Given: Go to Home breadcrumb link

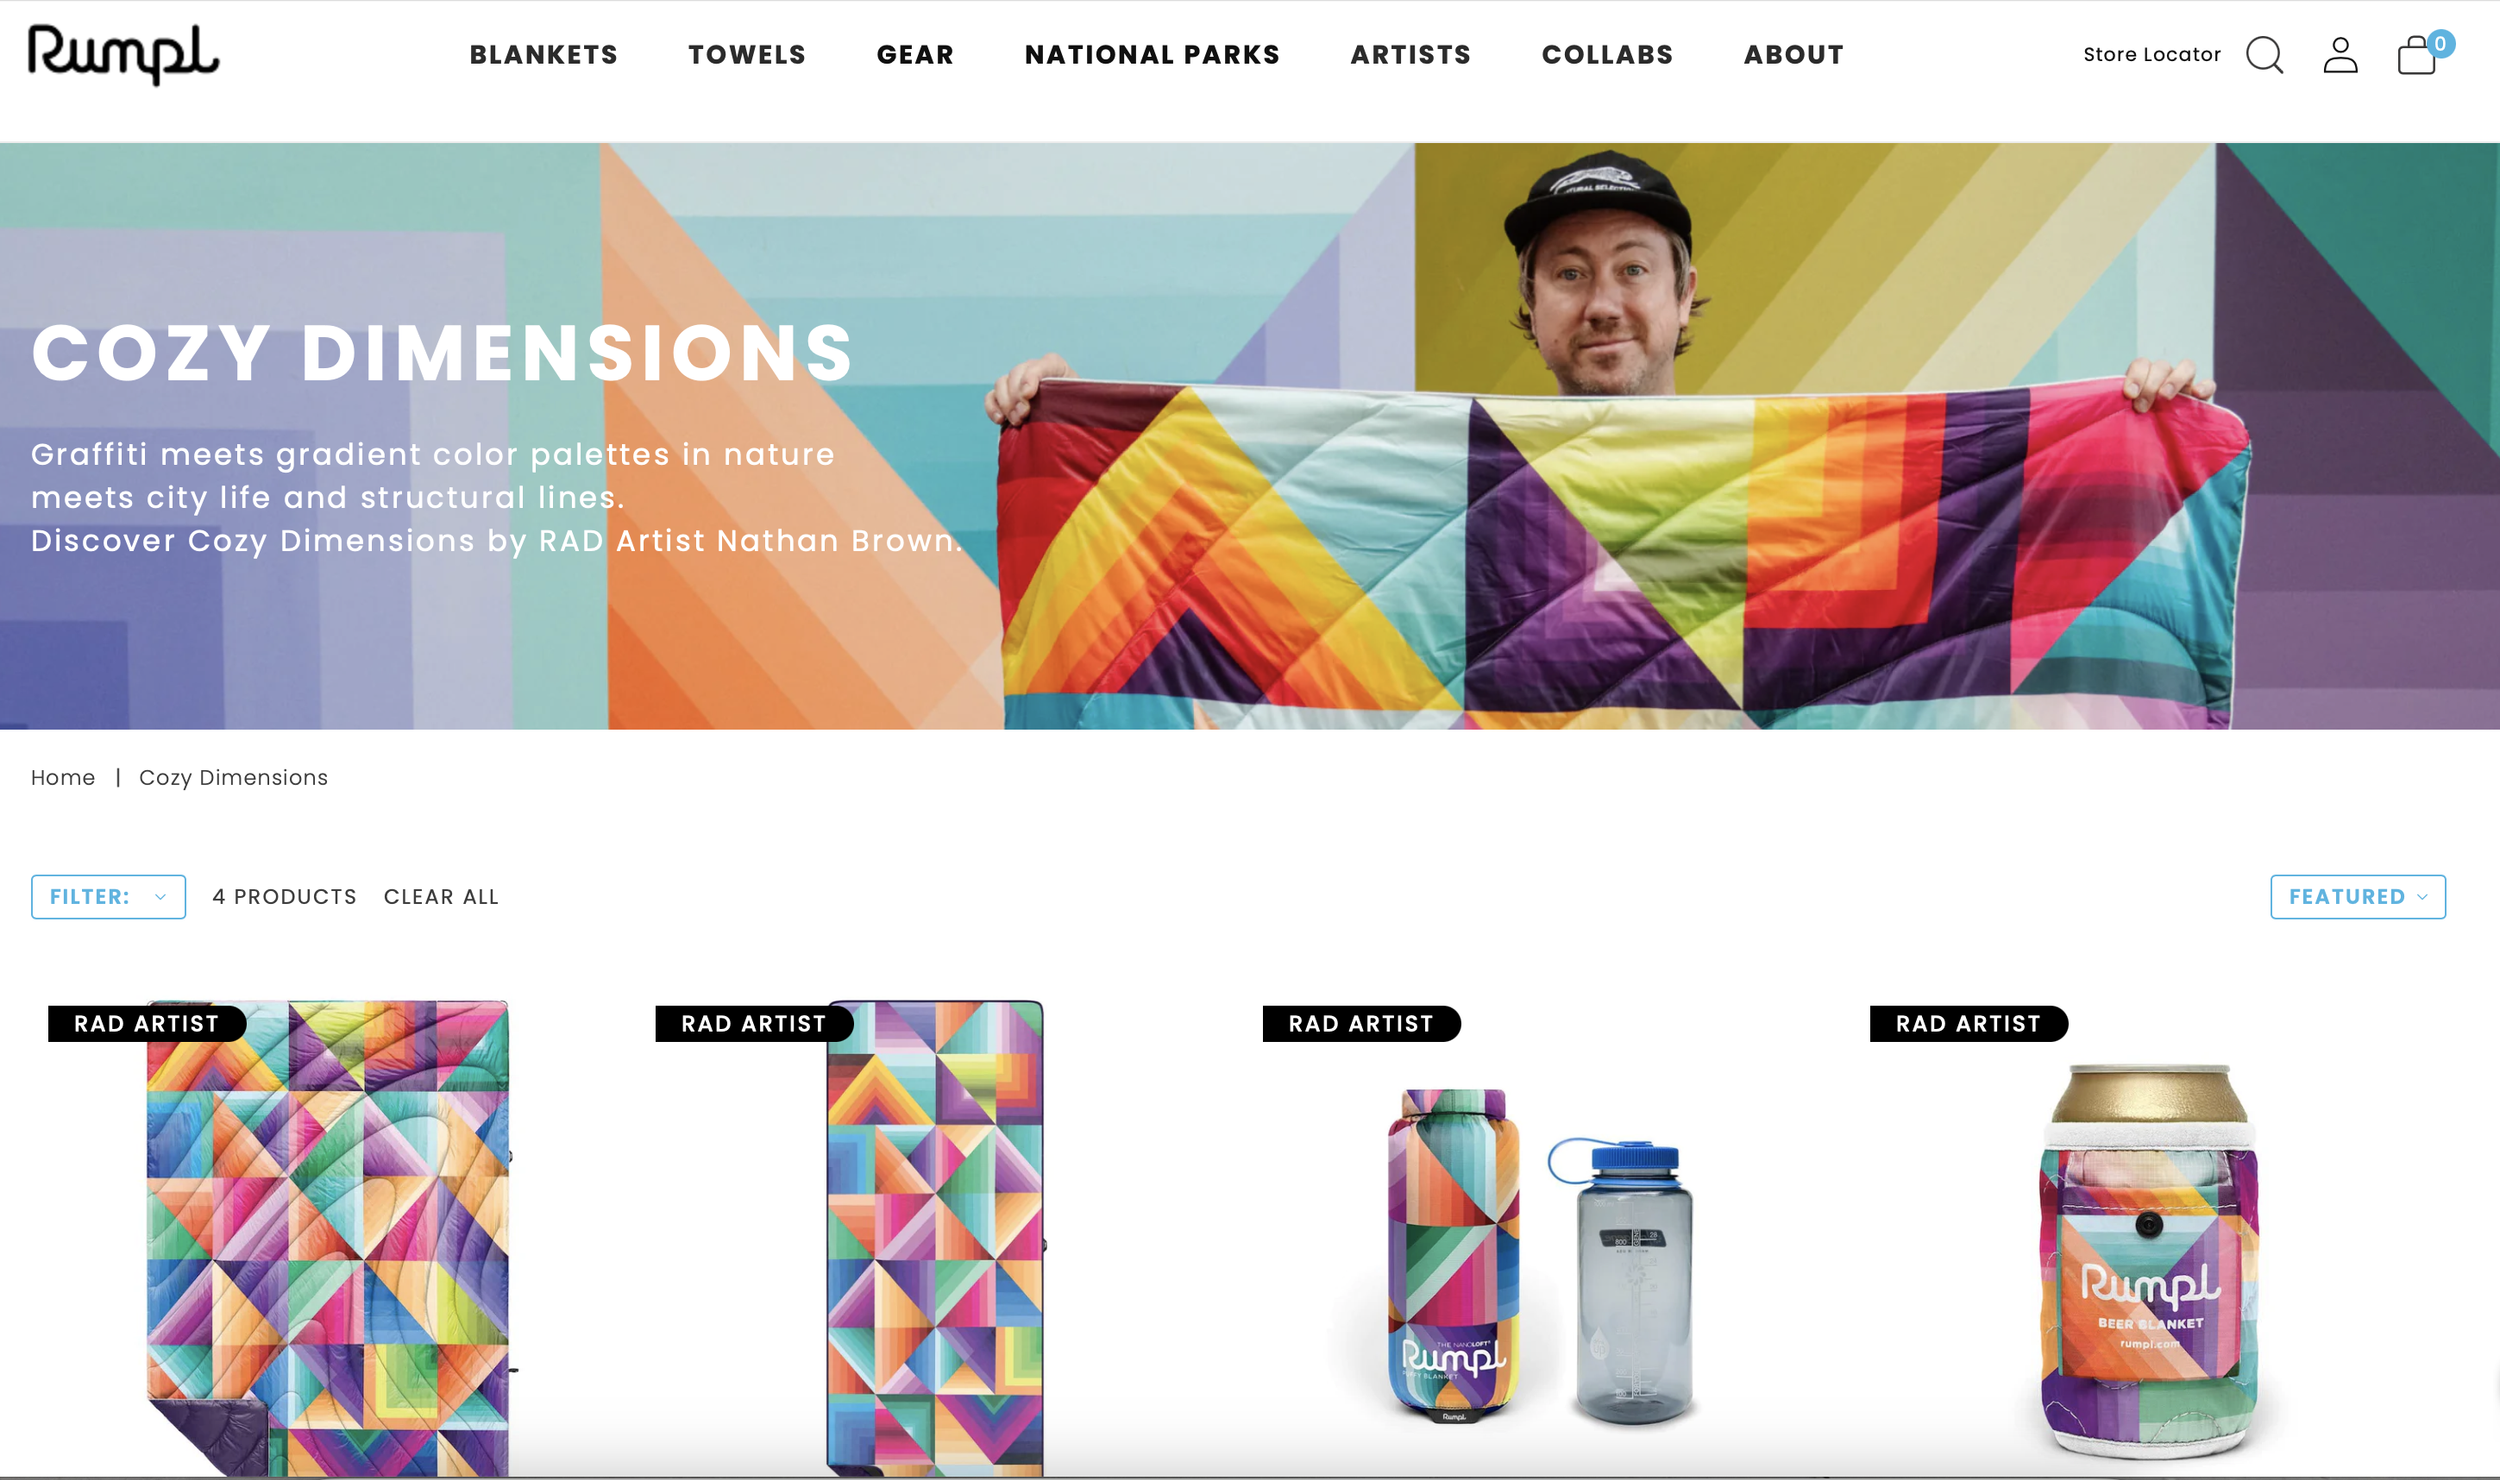Looking at the screenshot, I should [63, 778].
